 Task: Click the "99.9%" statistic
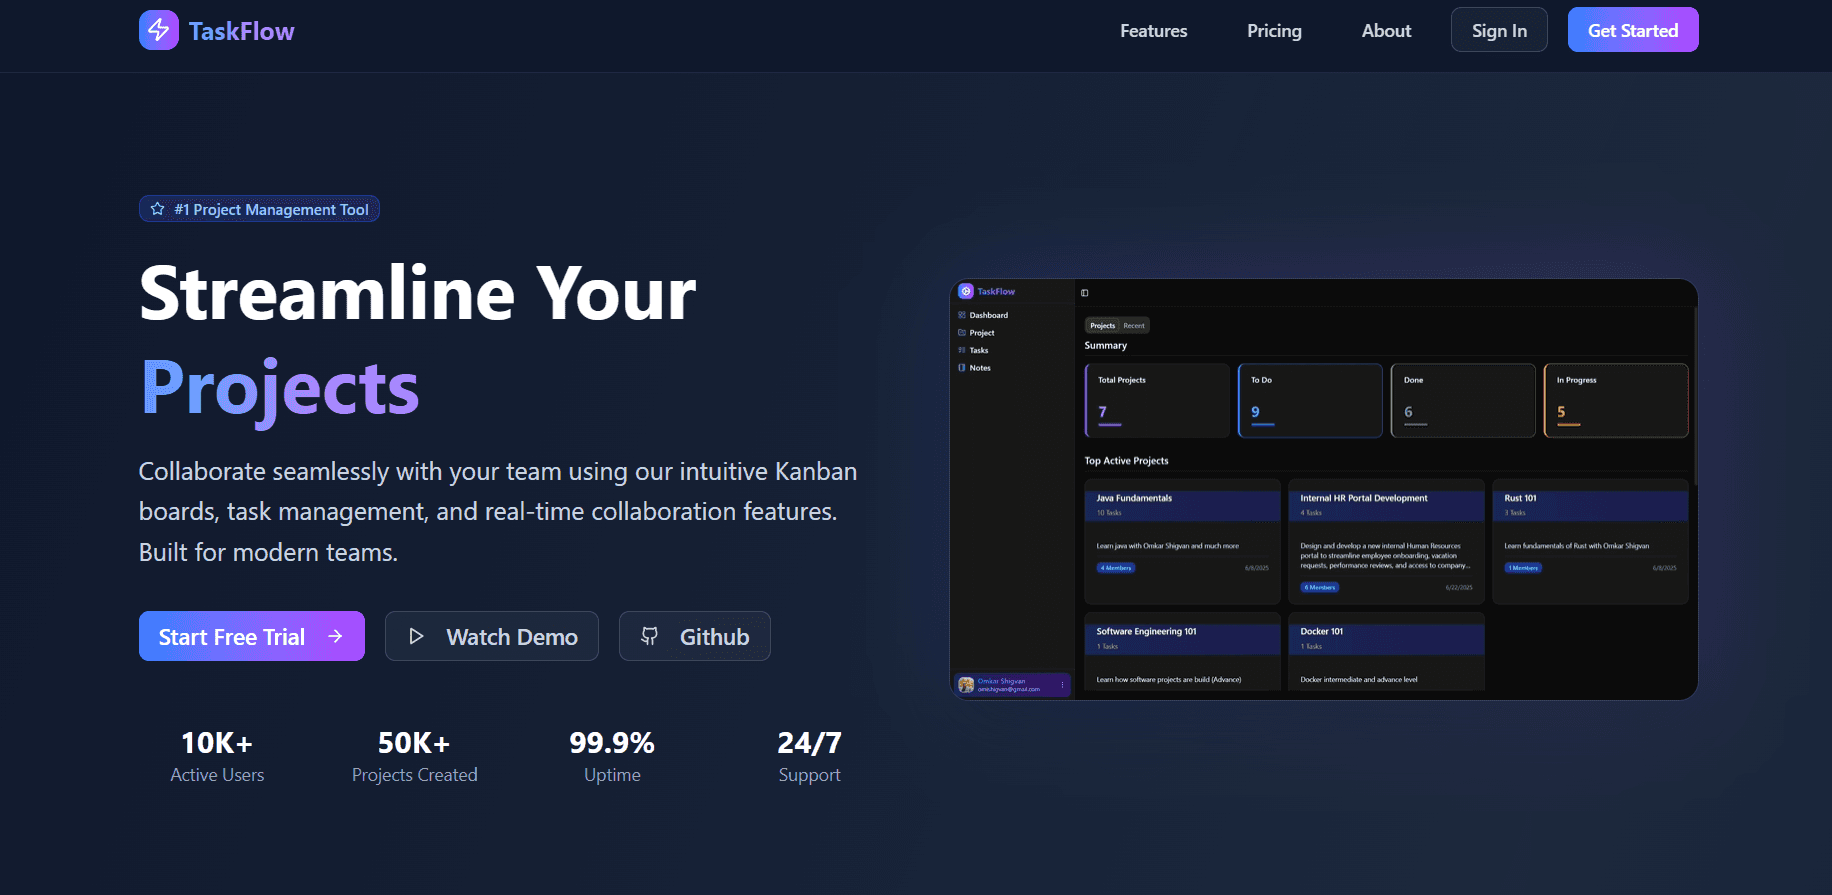point(612,743)
